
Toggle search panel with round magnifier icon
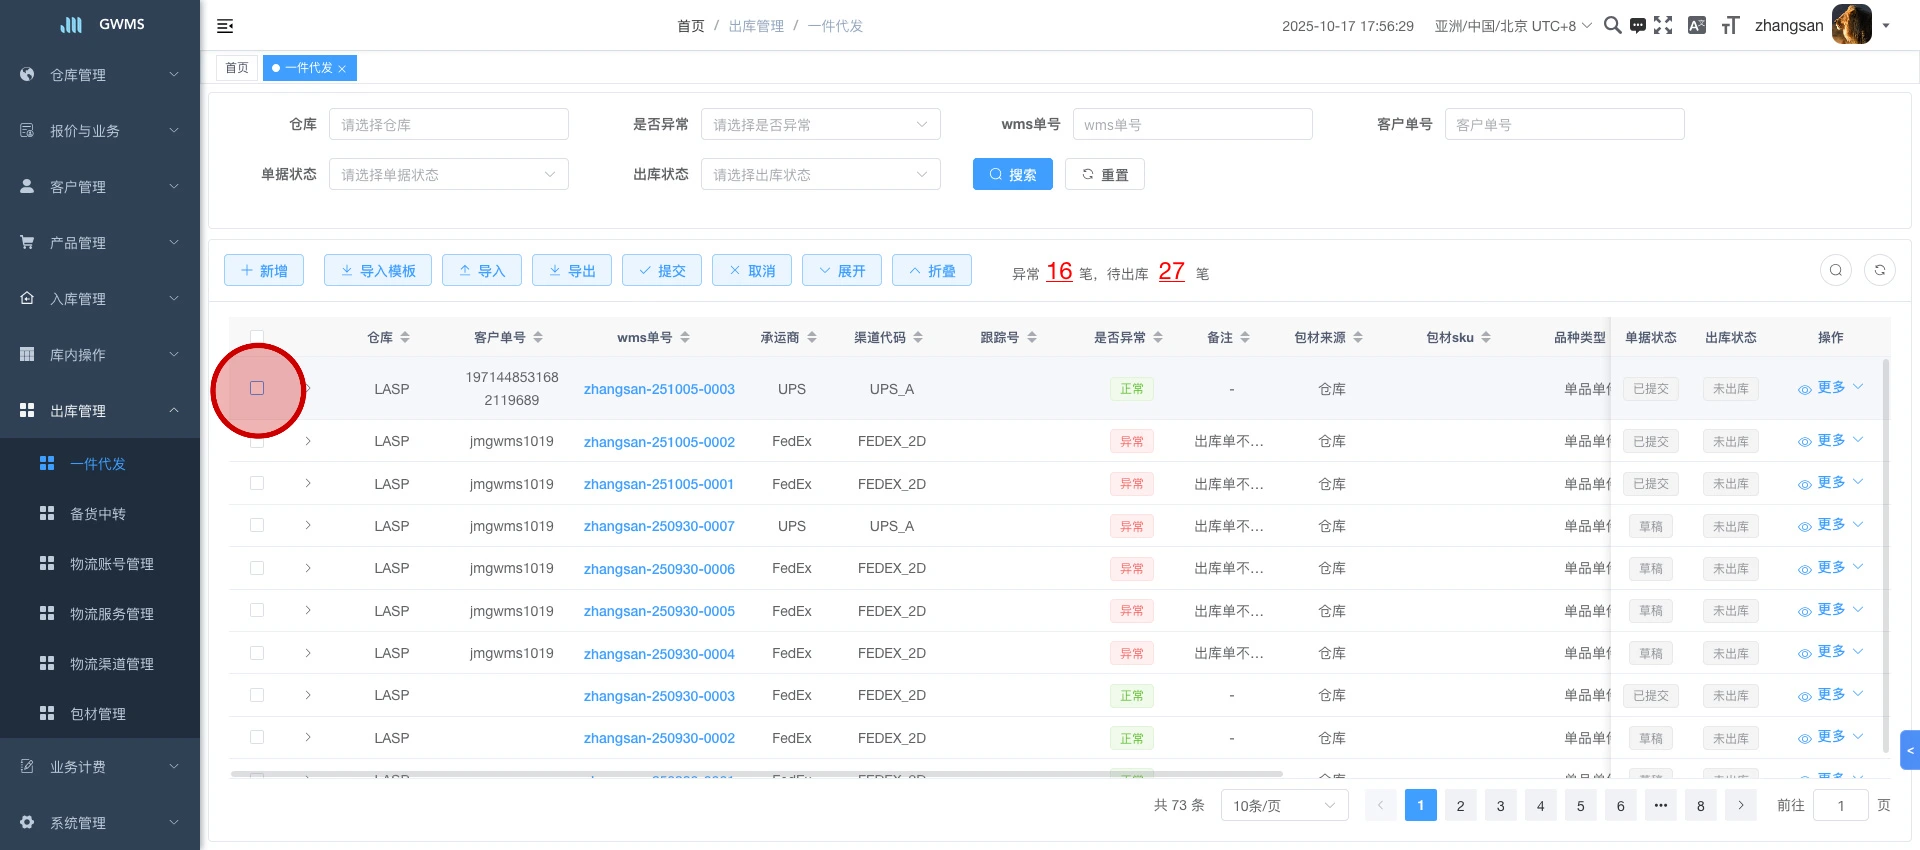(x=1836, y=270)
